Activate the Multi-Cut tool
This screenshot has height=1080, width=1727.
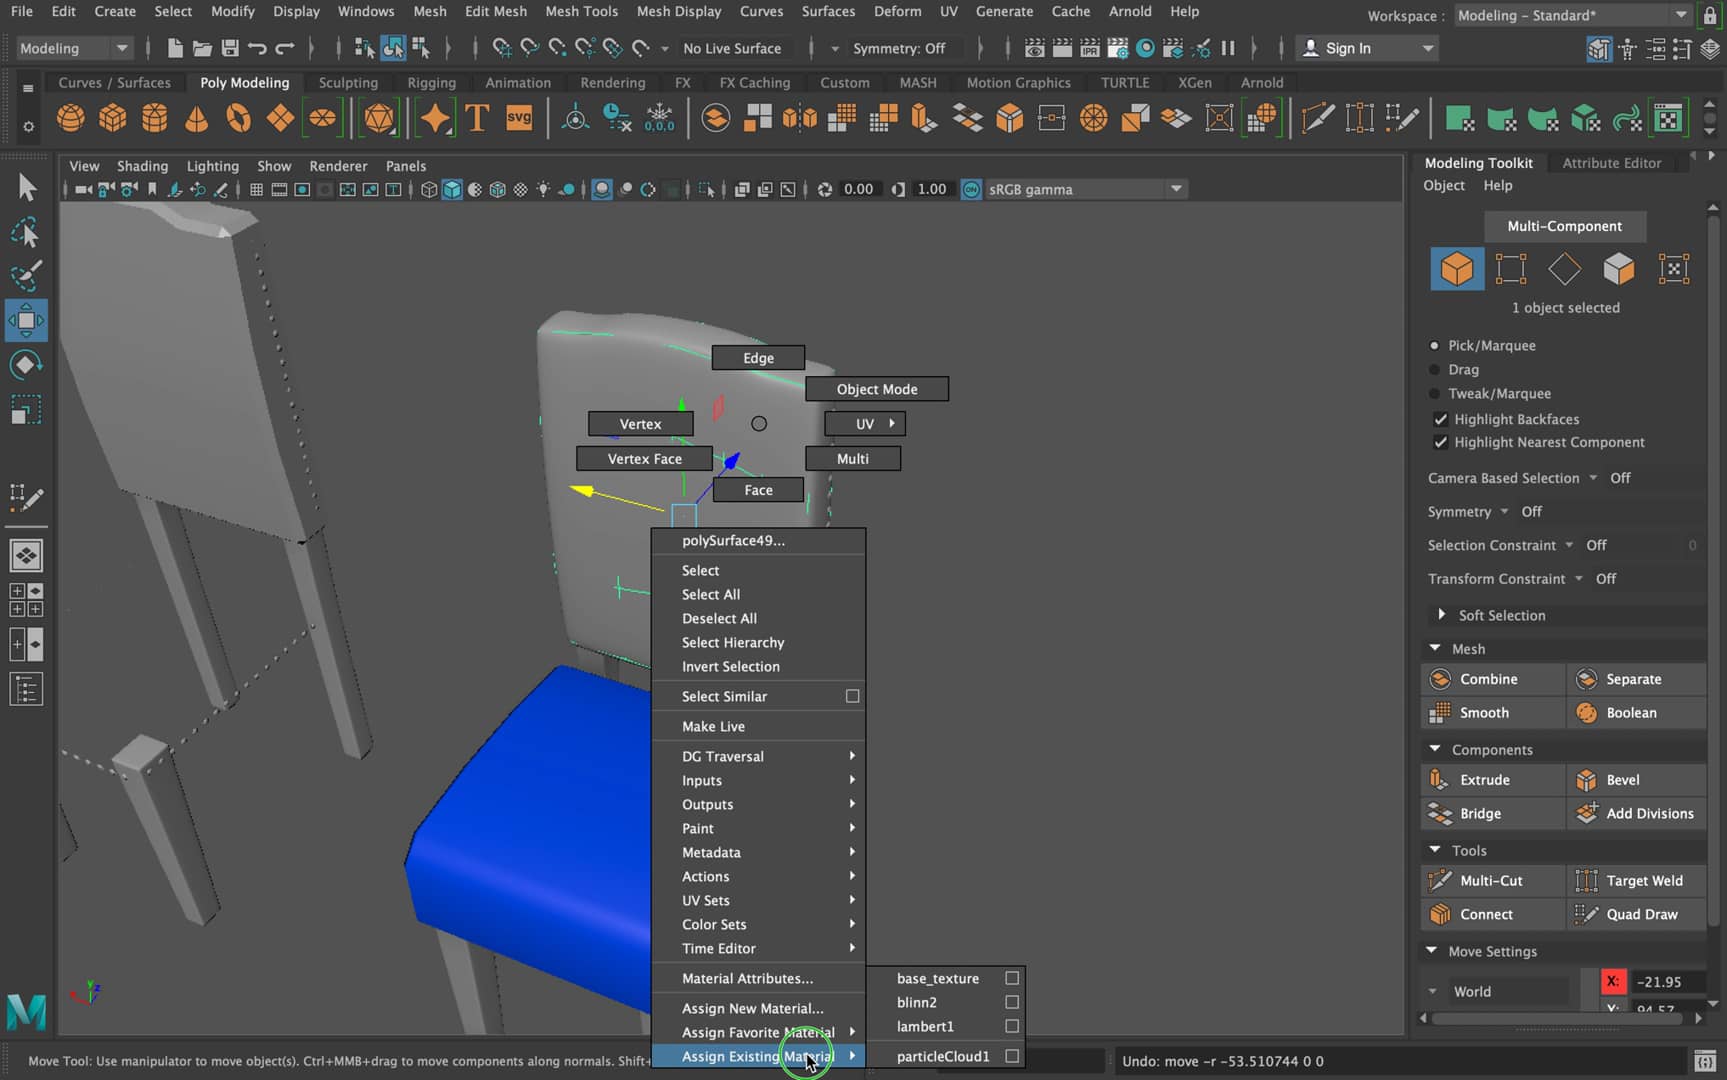pyautogui.click(x=1490, y=880)
